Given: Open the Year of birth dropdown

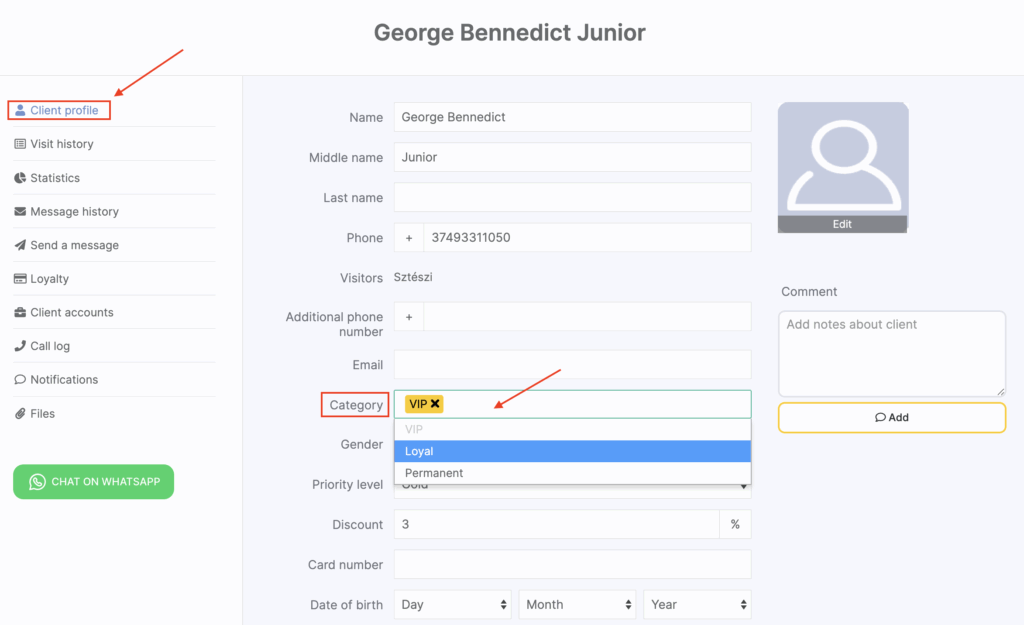Looking at the screenshot, I should [697, 604].
